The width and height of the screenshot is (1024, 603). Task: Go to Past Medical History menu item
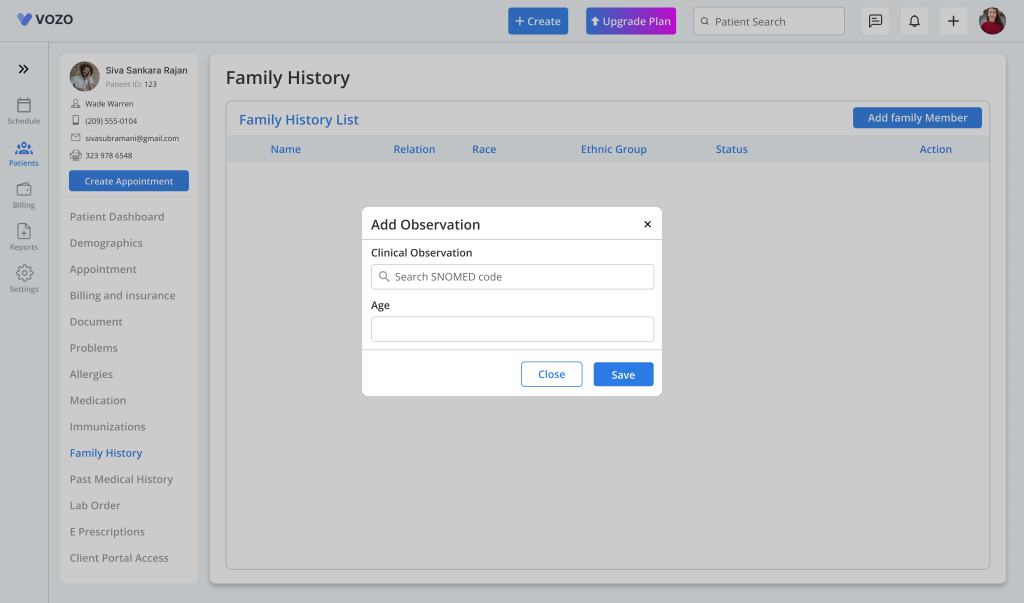(x=121, y=479)
